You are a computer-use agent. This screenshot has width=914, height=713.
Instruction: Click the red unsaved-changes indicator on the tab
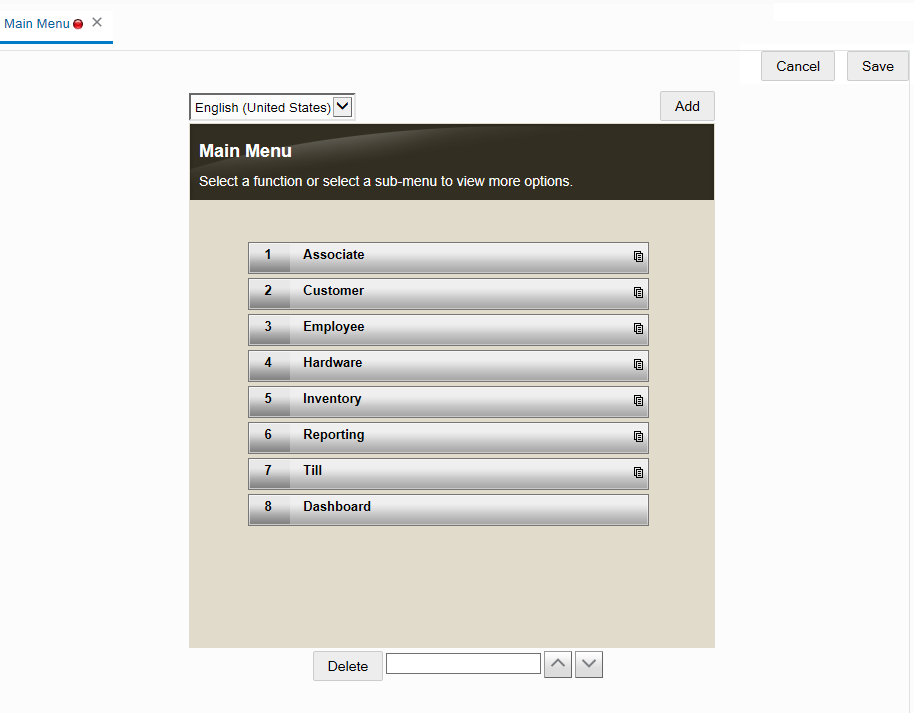(77, 23)
